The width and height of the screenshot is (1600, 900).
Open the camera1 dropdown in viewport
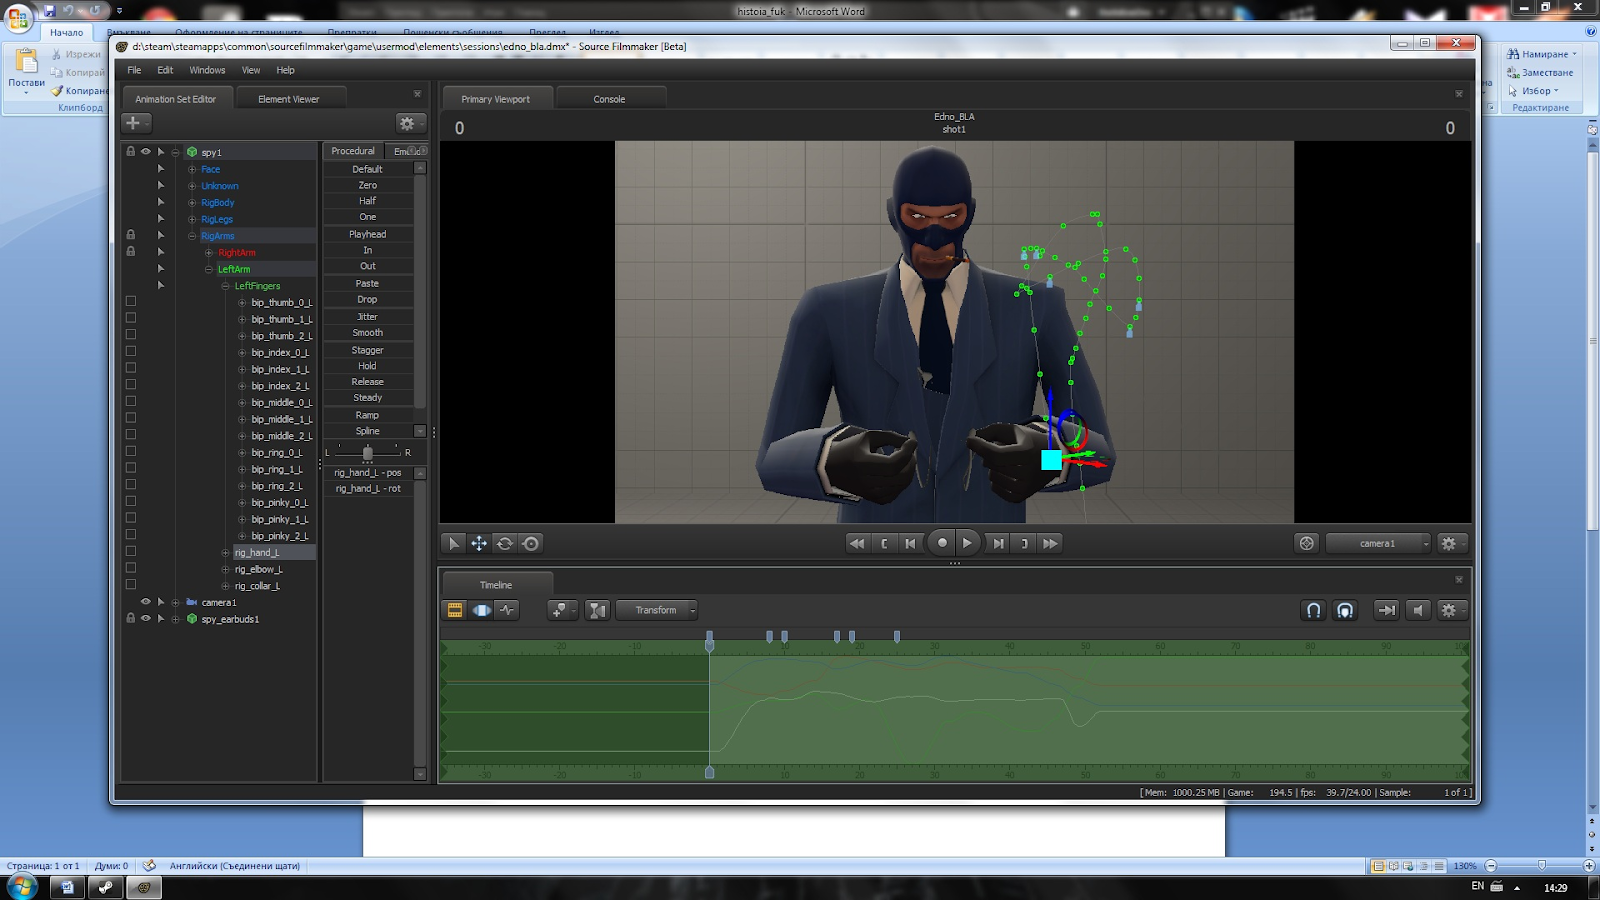coord(1379,543)
